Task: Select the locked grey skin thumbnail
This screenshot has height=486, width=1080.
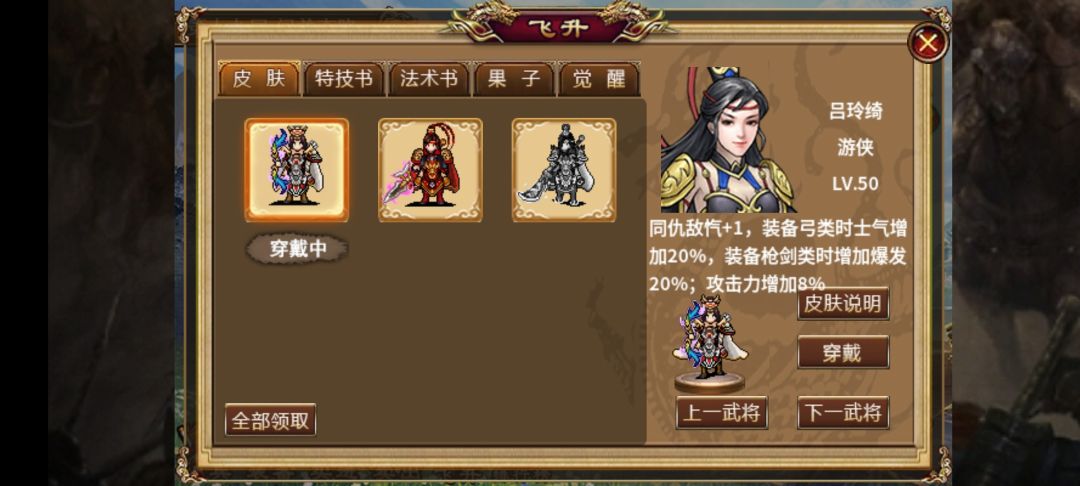Action: 564,170
